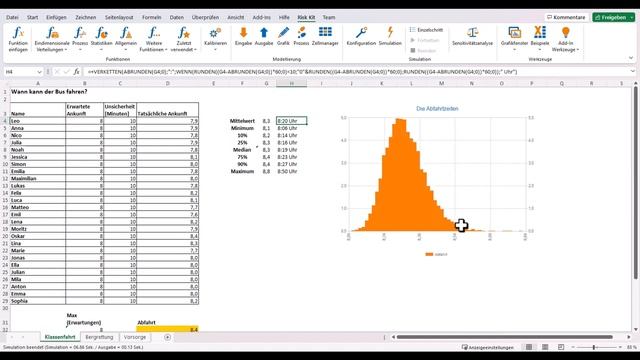Image resolution: width=640 pixels, height=360 pixels.
Task: Switch to the Daten ribbon tab
Action: [x=177, y=17]
